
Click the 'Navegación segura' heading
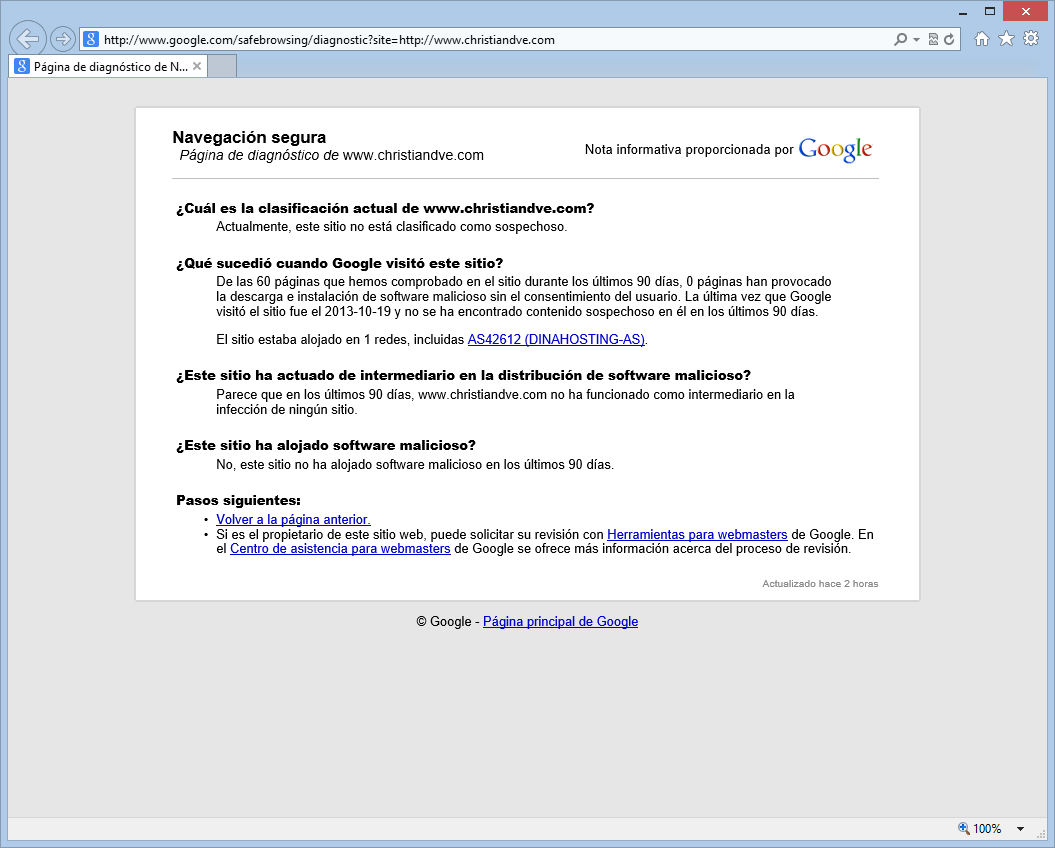[x=249, y=137]
